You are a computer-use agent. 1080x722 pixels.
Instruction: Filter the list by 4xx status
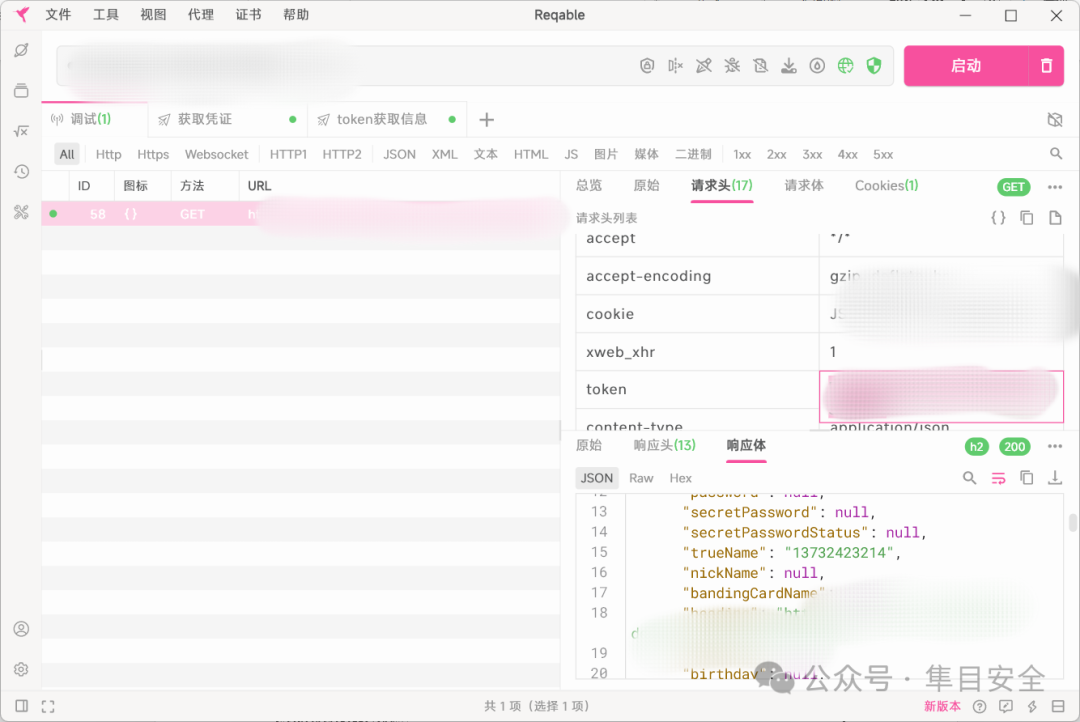tap(847, 154)
